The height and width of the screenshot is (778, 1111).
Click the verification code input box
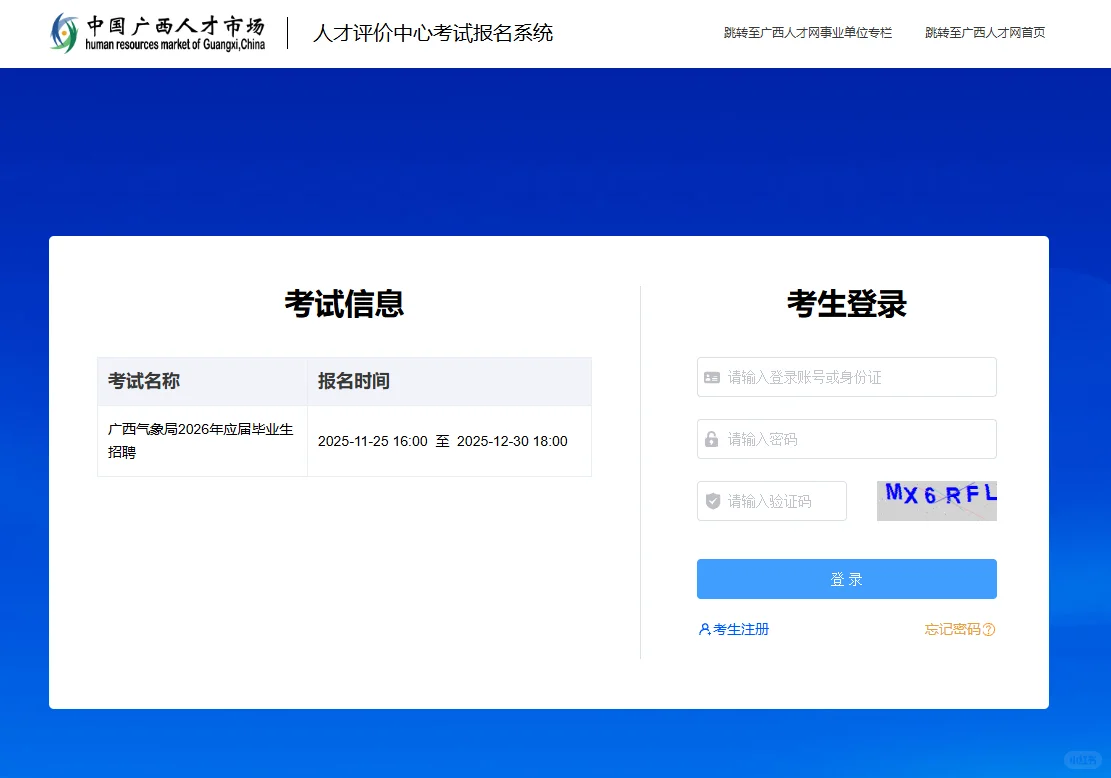(771, 501)
